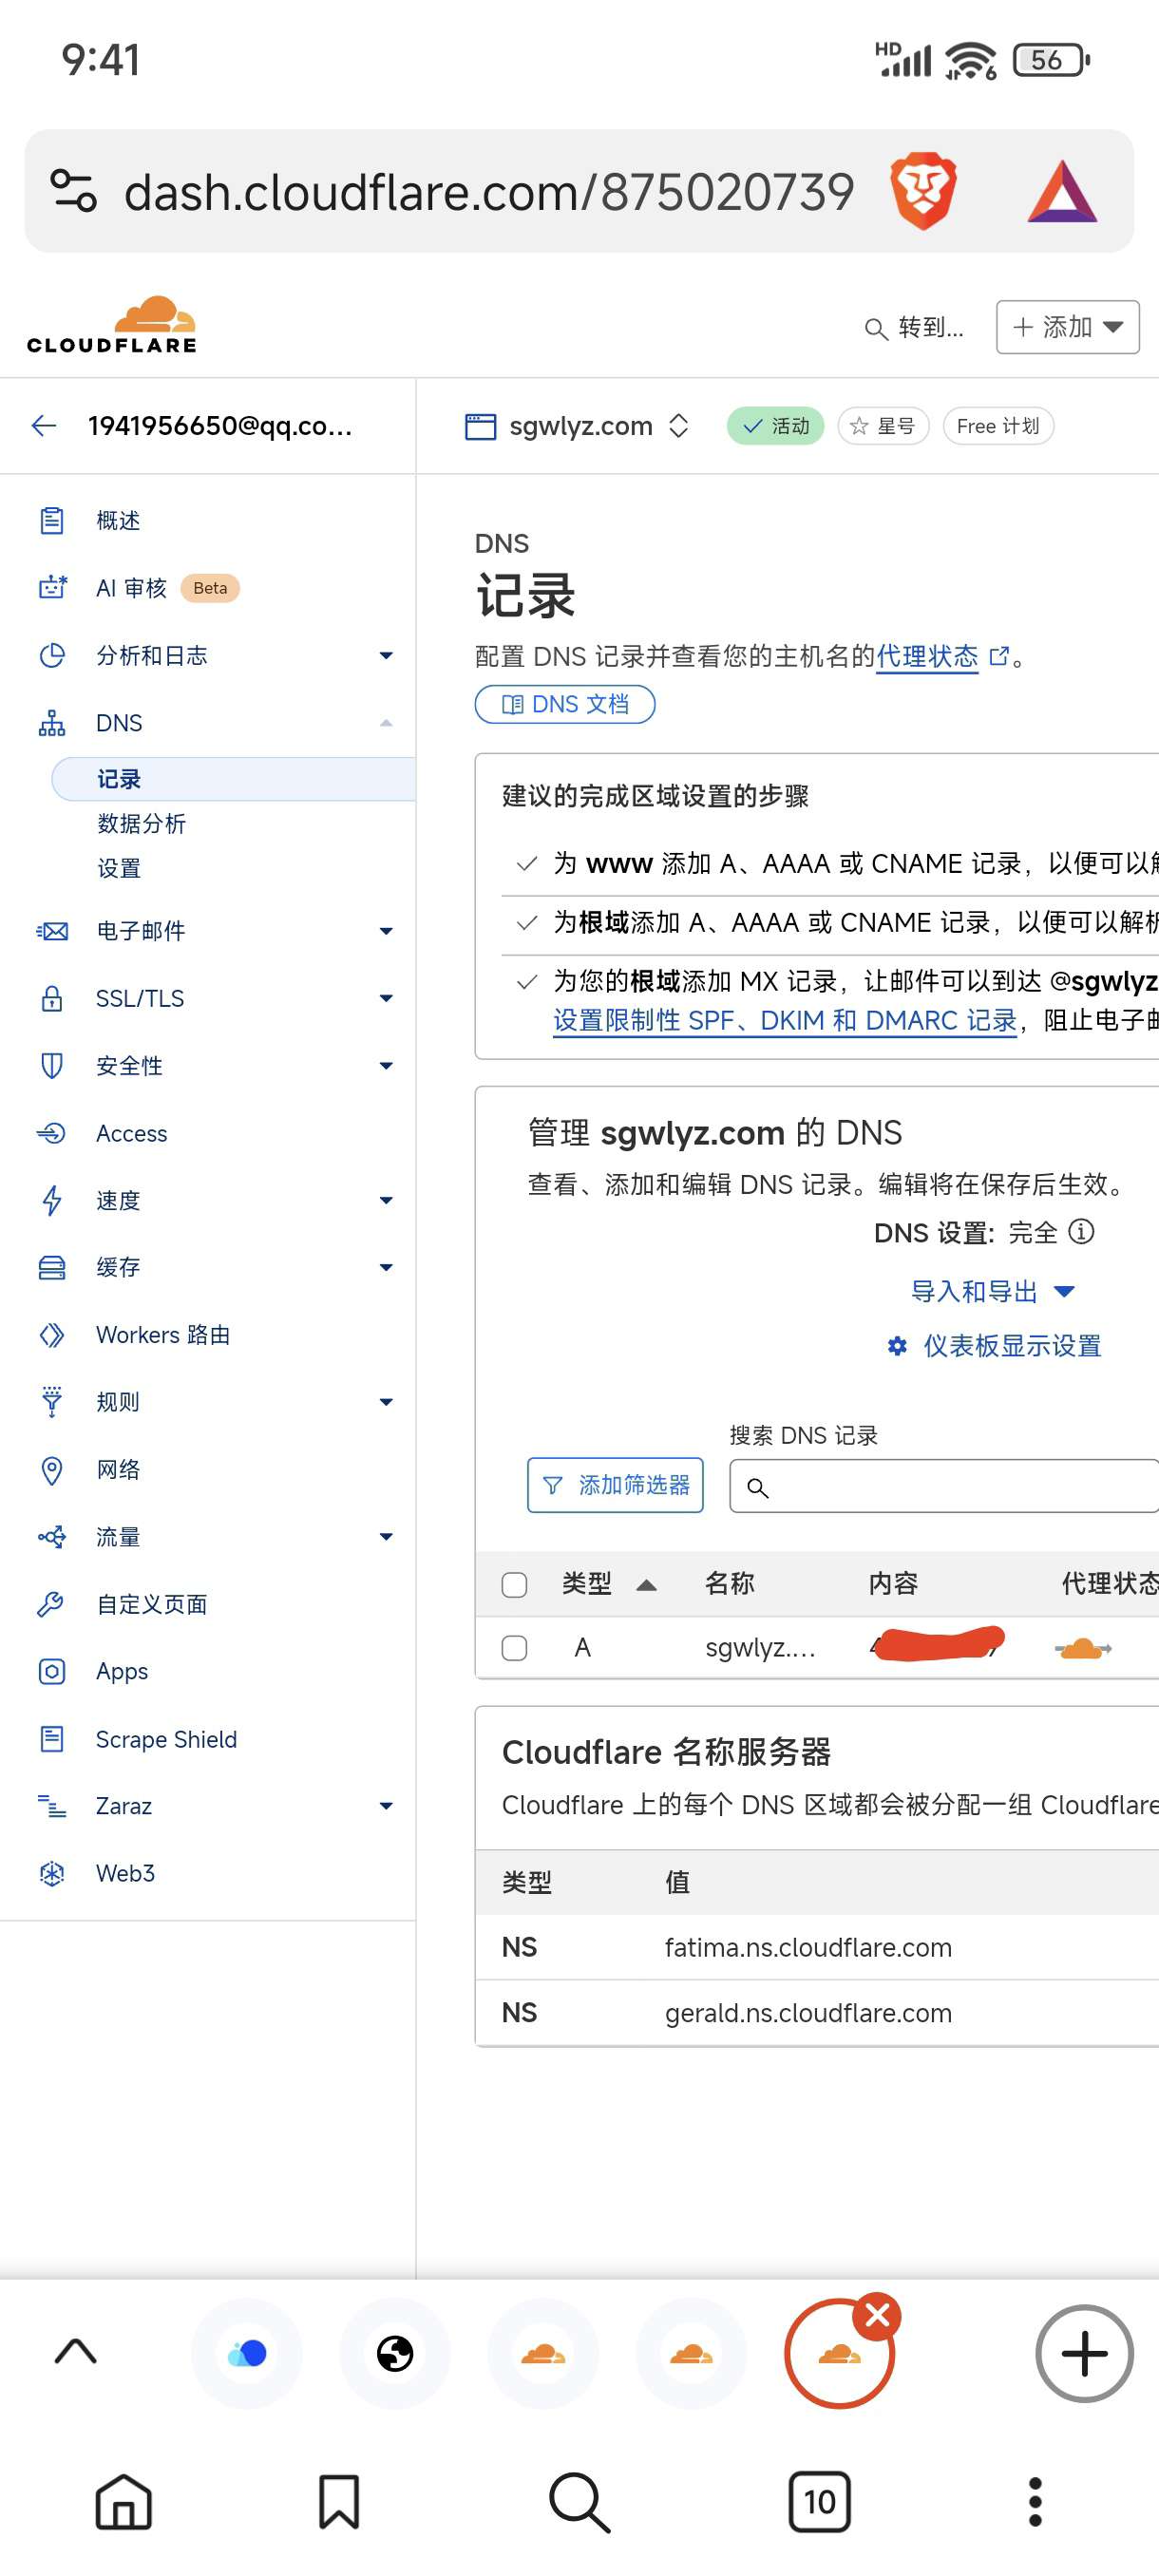Click 名称 column header
This screenshot has height=2576, width=1159.
click(729, 1584)
